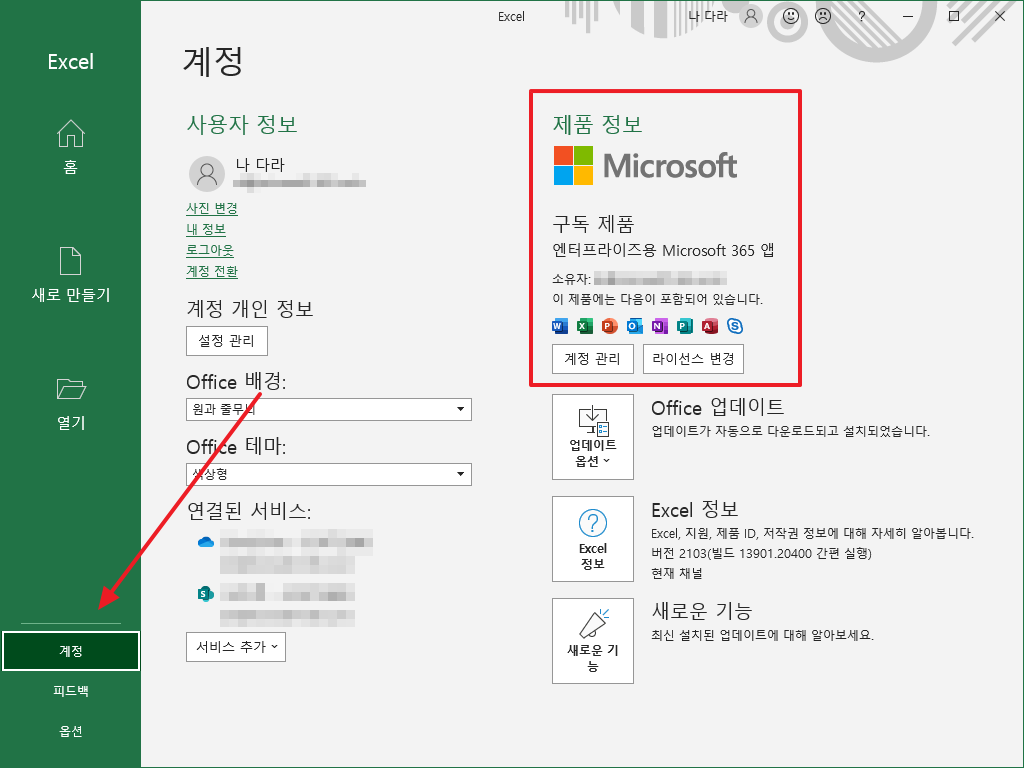Click the SharePoint connected service icon
The image size is (1024, 768).
coord(206,594)
